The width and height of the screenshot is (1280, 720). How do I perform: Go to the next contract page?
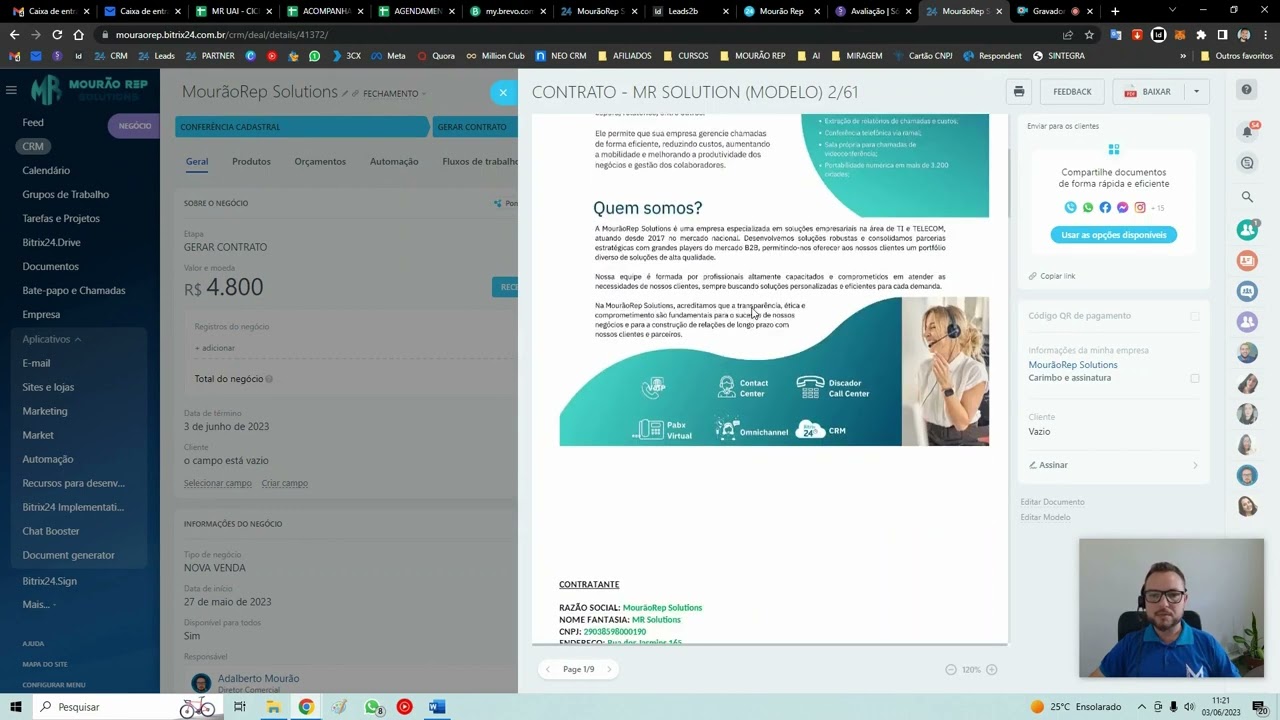609,669
